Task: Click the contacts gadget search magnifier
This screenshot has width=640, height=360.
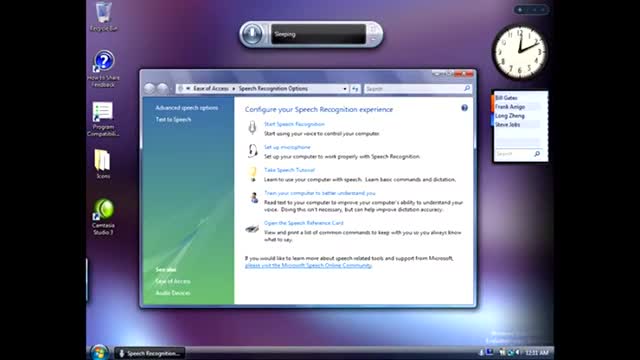Action: pos(537,154)
